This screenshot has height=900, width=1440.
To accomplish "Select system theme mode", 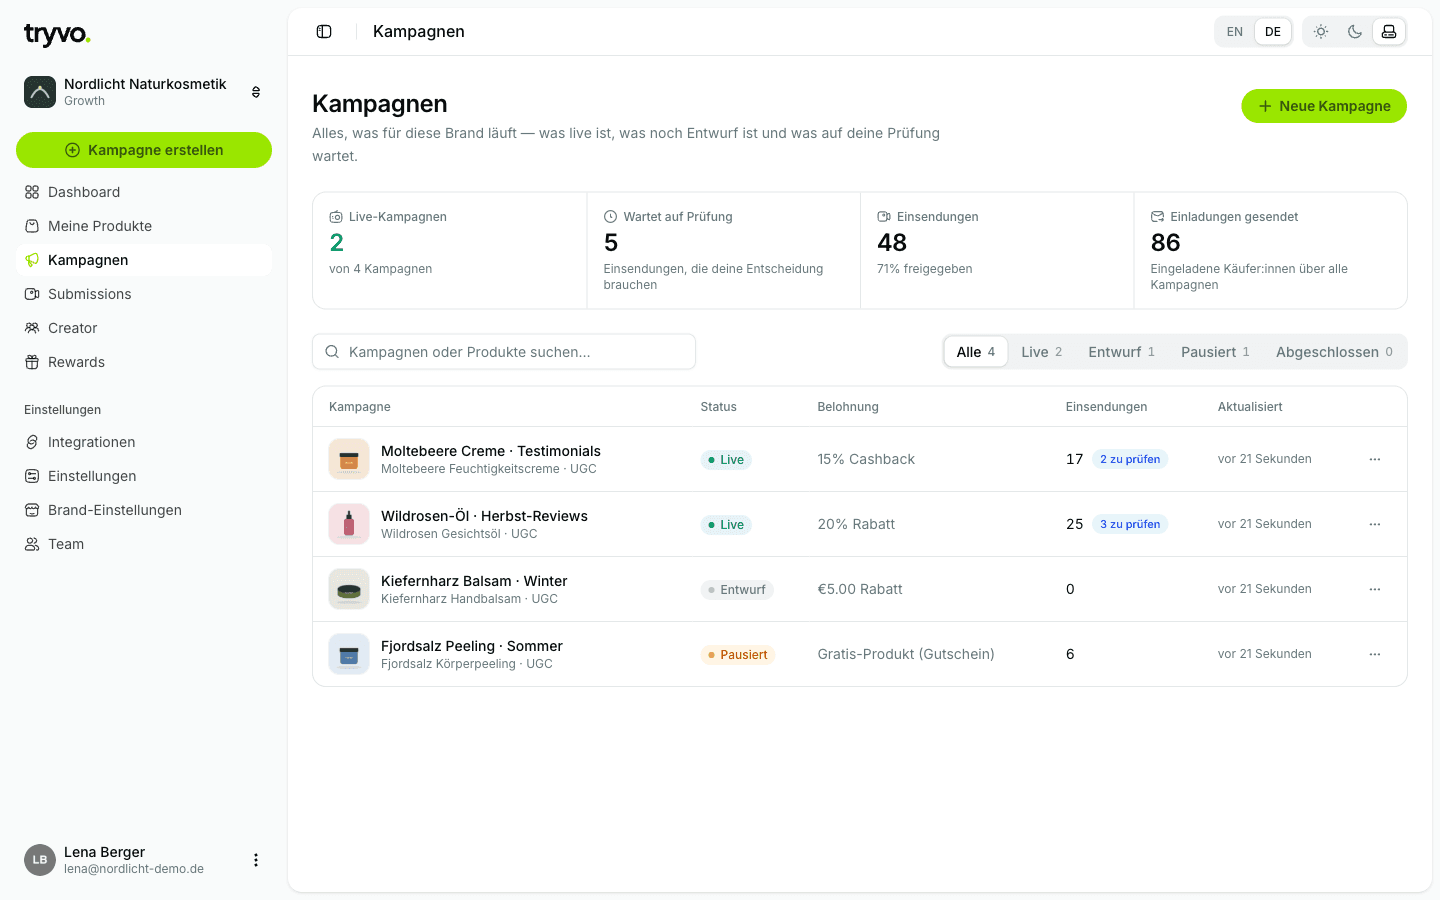I will pyautogui.click(x=1389, y=32).
